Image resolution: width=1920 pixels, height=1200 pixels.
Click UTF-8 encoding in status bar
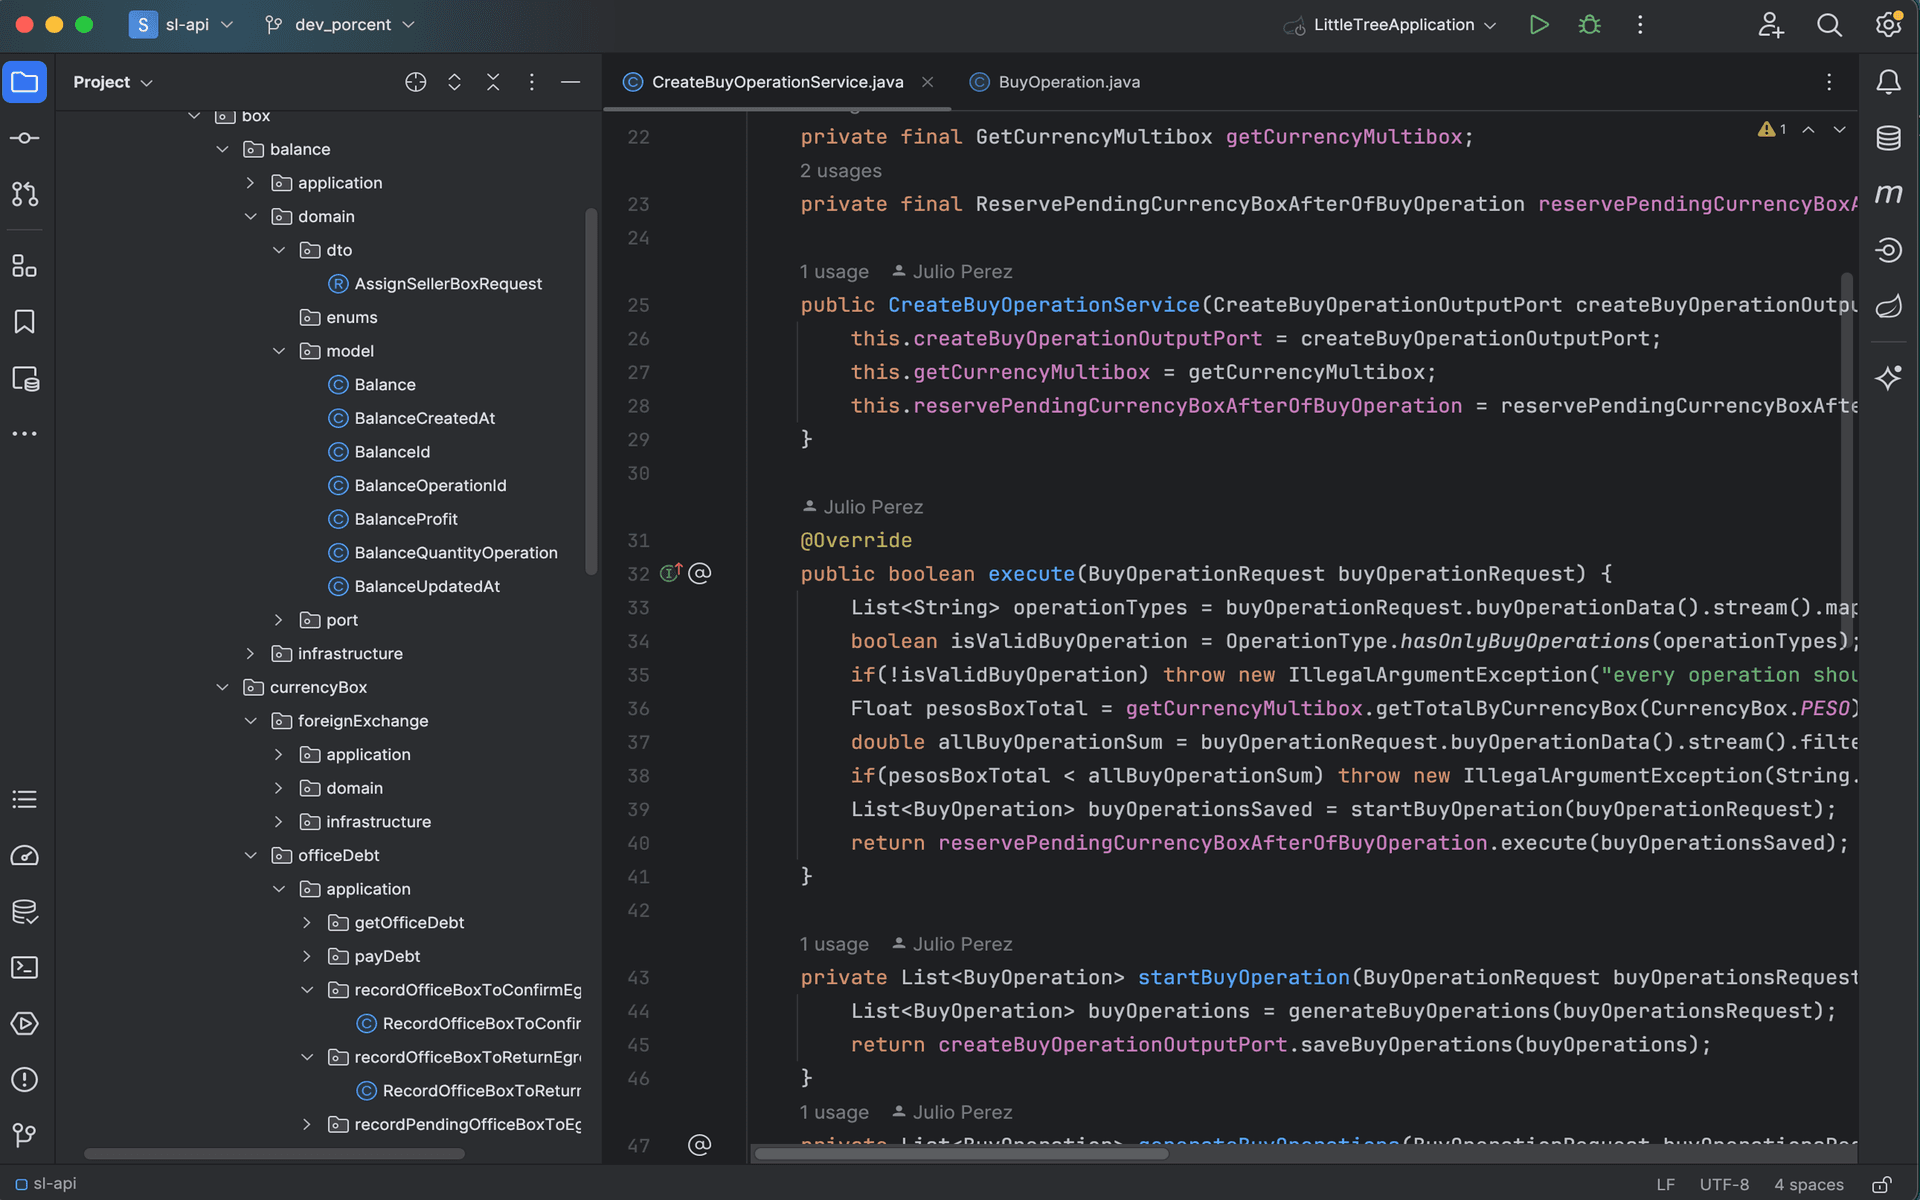tap(1724, 1184)
